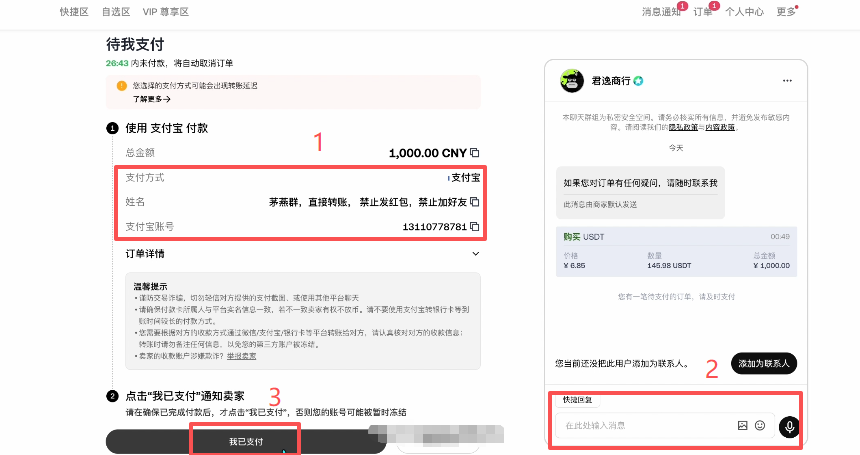Click the 君逸商行 merchant avatar
This screenshot has height=455, width=860.
[x=572, y=81]
